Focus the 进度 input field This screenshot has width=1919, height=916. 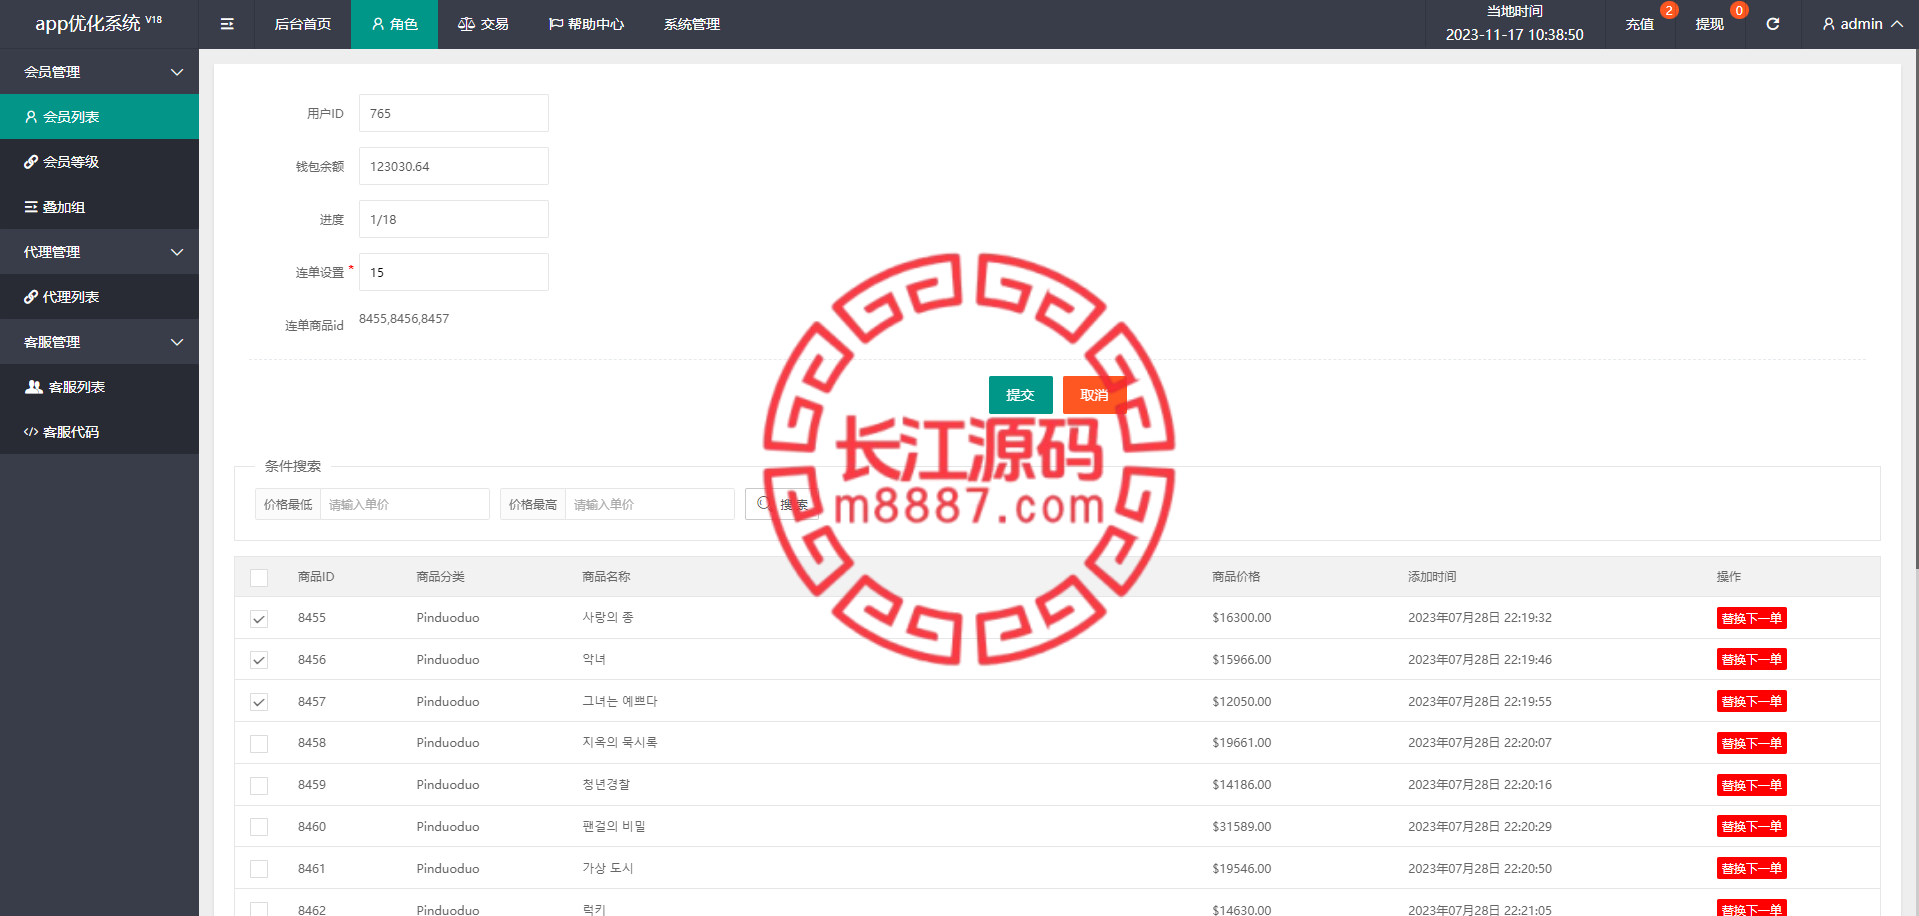tap(454, 219)
